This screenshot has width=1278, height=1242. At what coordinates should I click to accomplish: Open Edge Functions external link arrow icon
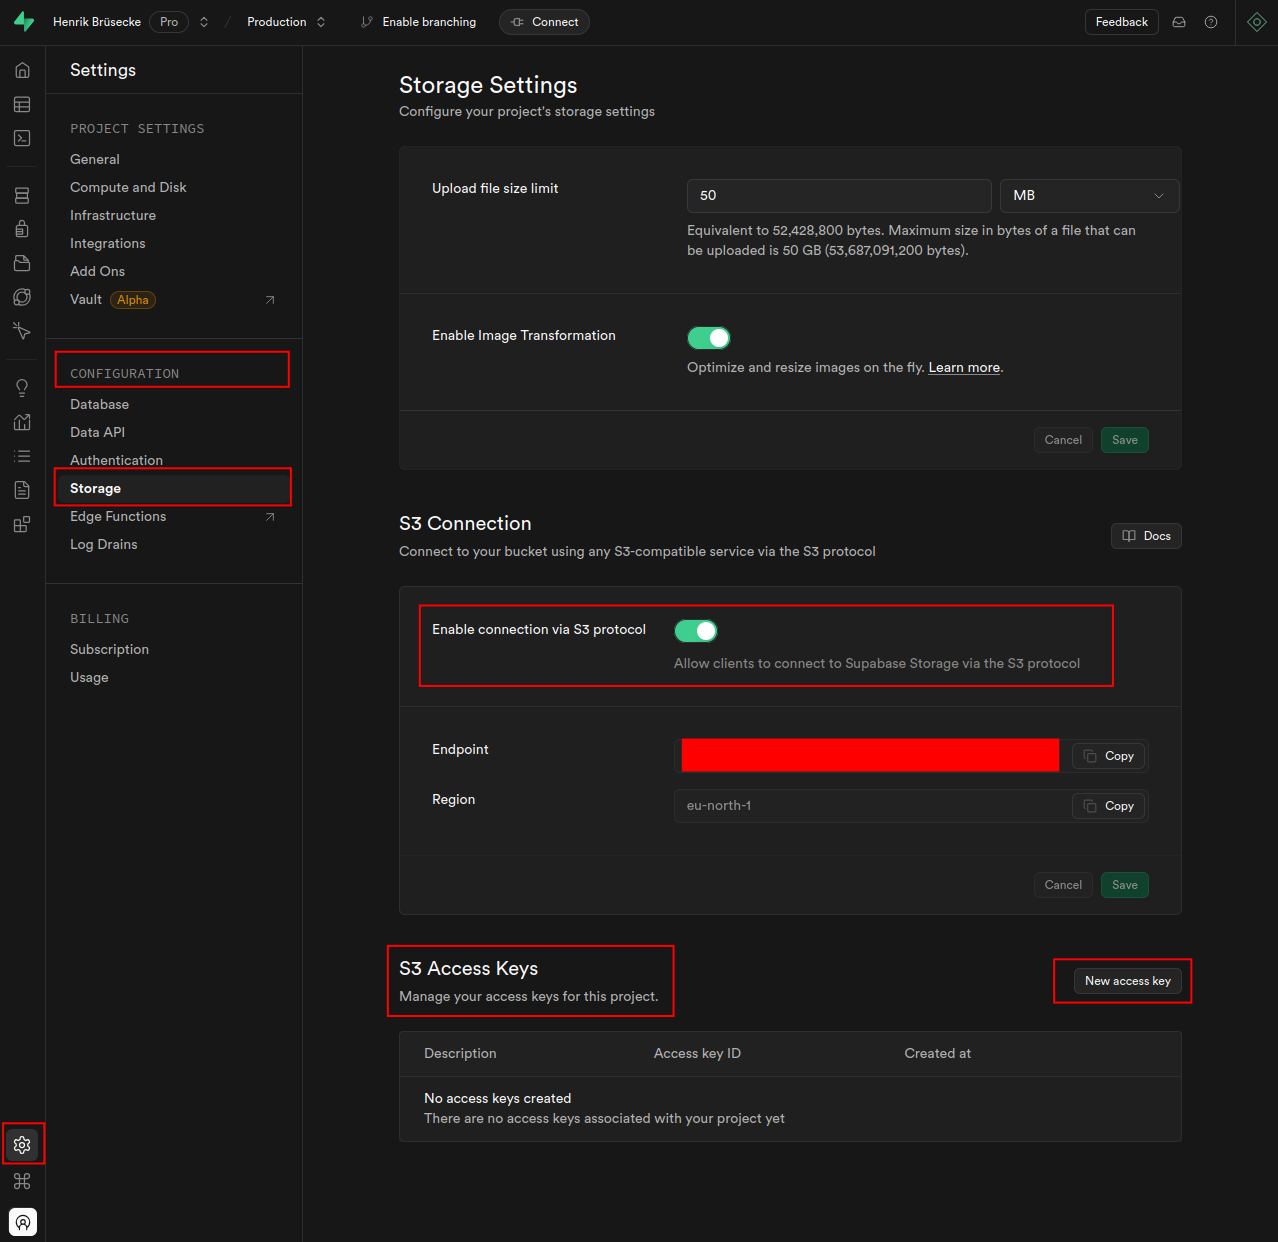270,517
